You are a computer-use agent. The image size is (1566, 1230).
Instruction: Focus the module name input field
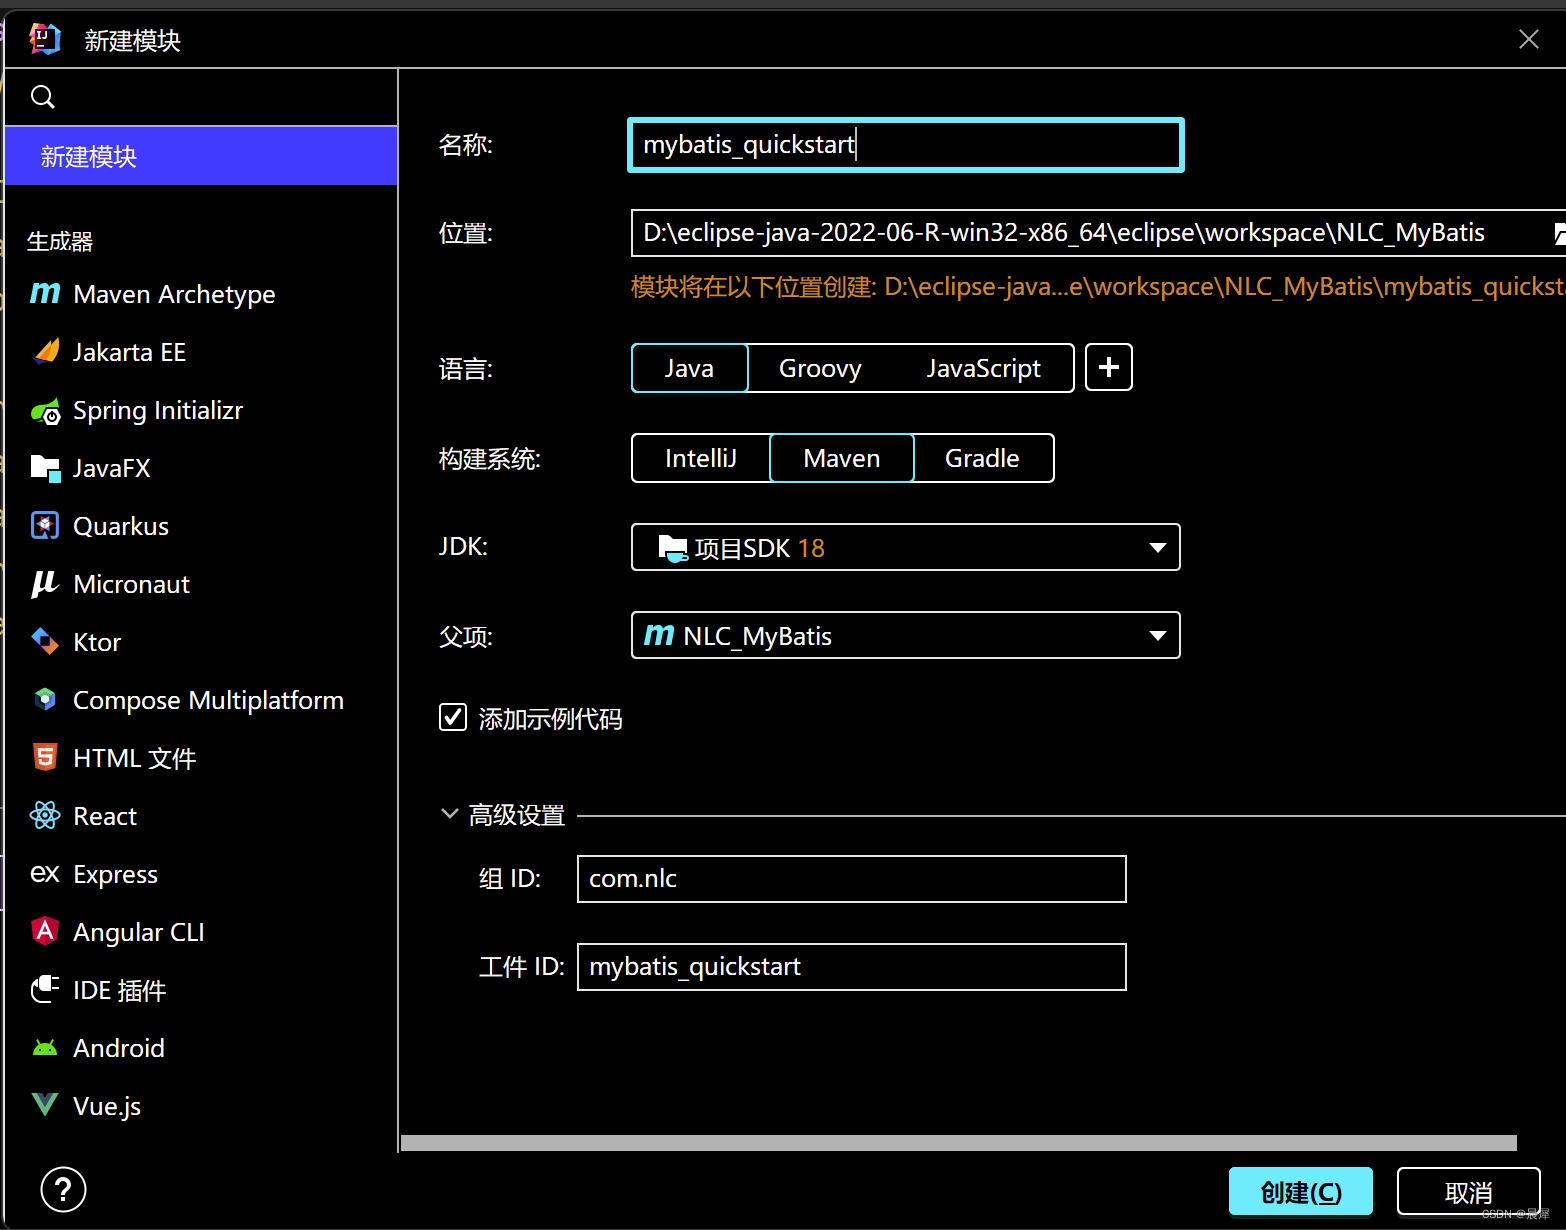coord(906,145)
